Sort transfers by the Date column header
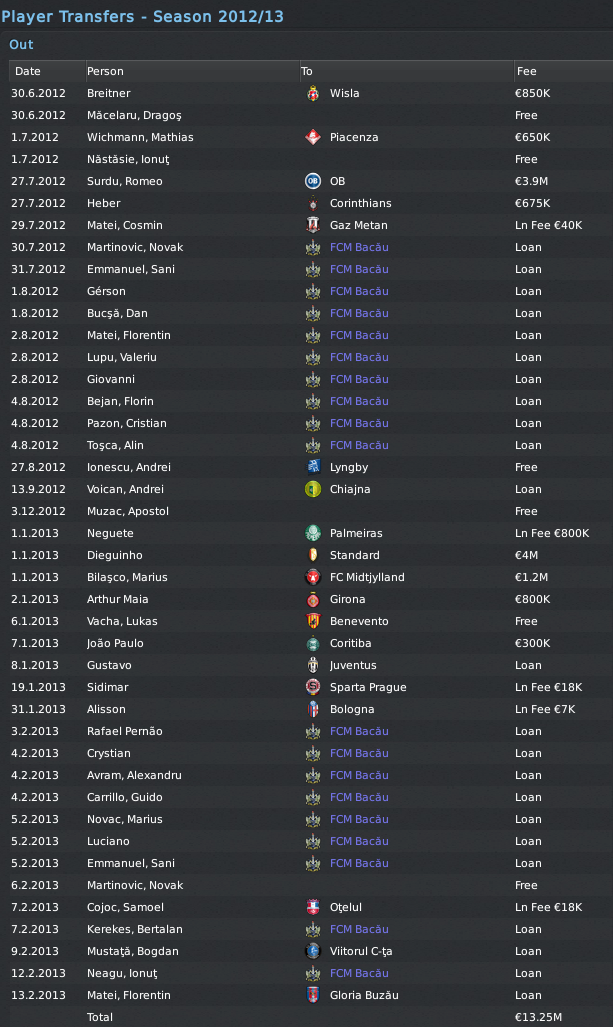 (x=28, y=71)
